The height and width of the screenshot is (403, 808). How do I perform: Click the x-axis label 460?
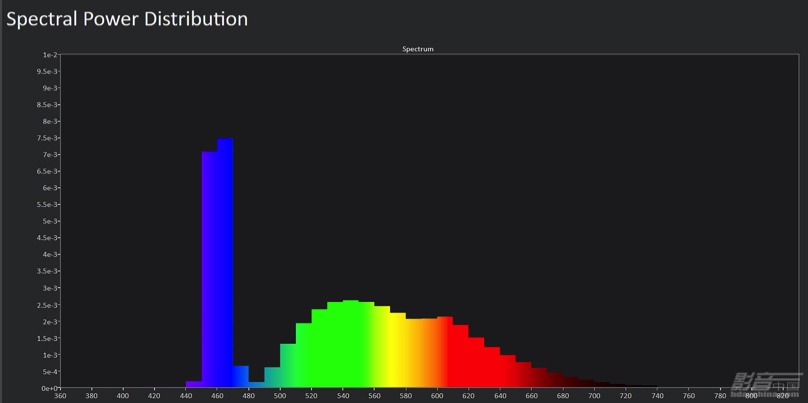click(x=217, y=396)
